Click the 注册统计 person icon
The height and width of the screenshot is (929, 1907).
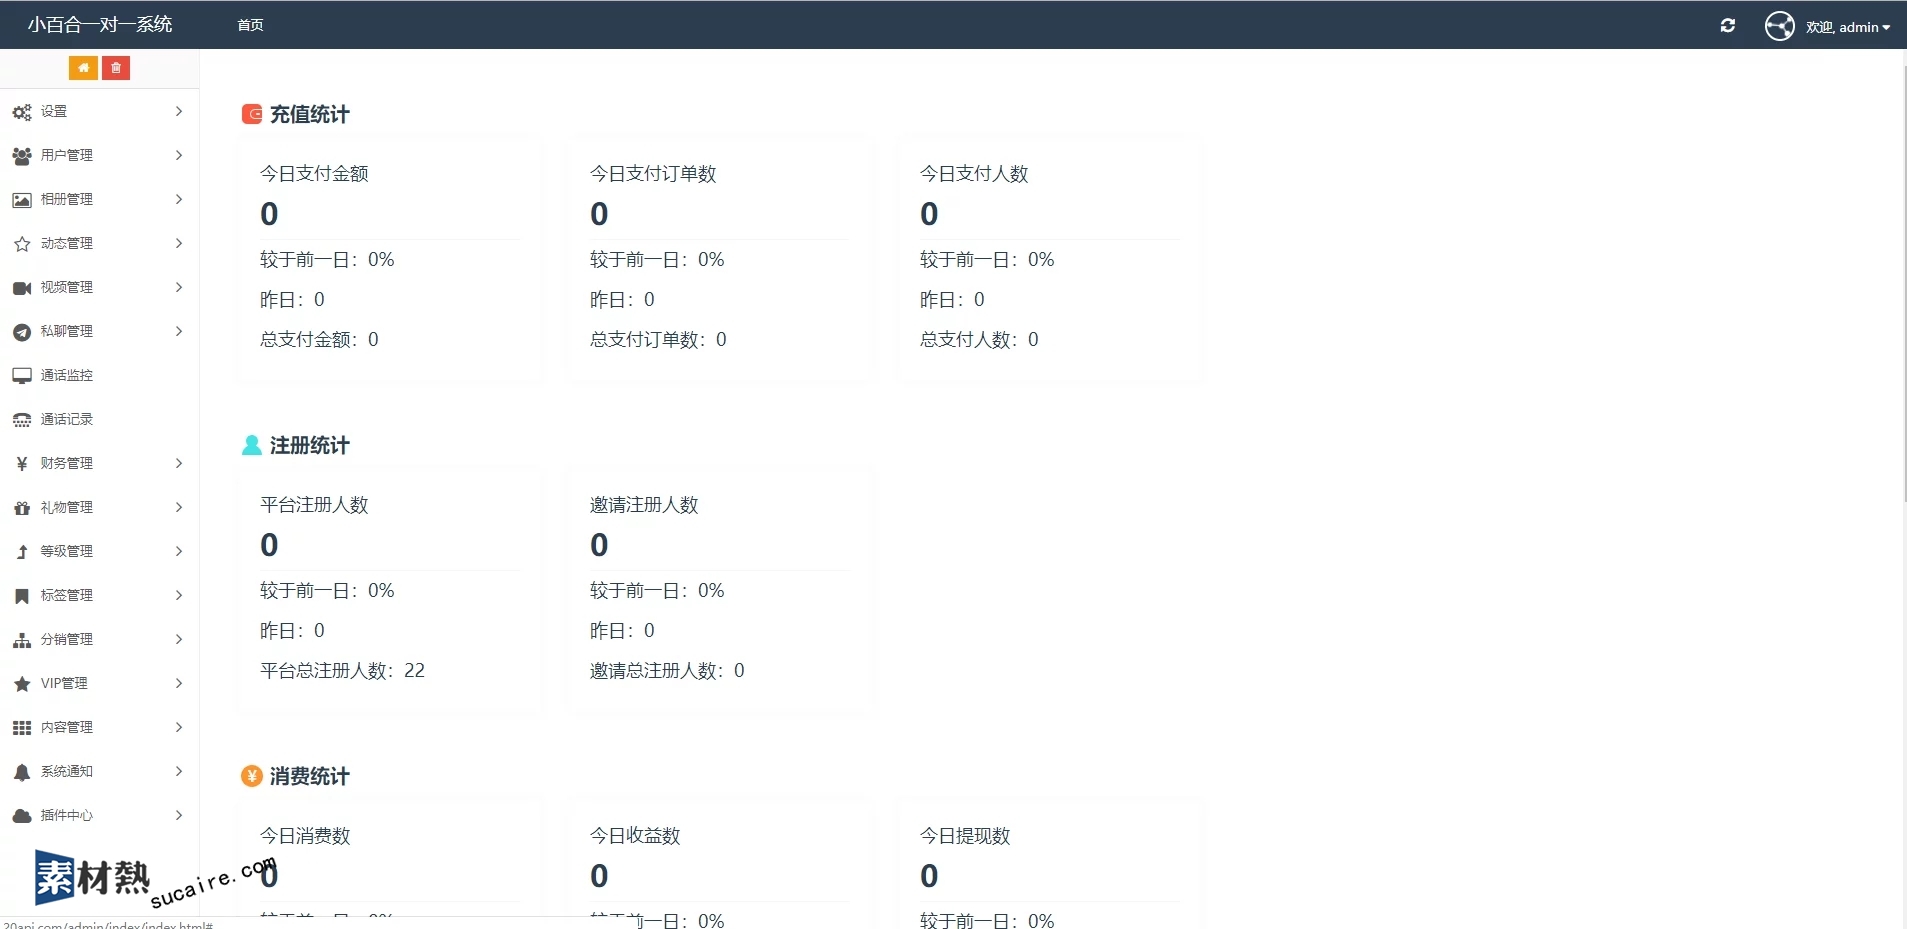(252, 445)
